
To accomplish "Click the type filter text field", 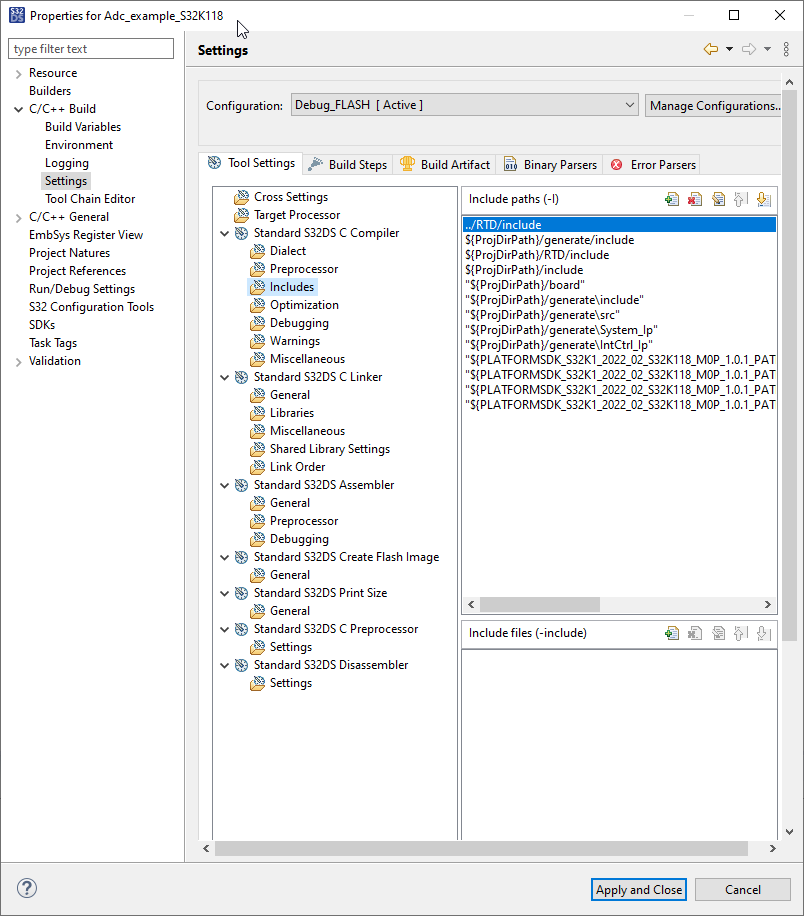I will point(91,48).
